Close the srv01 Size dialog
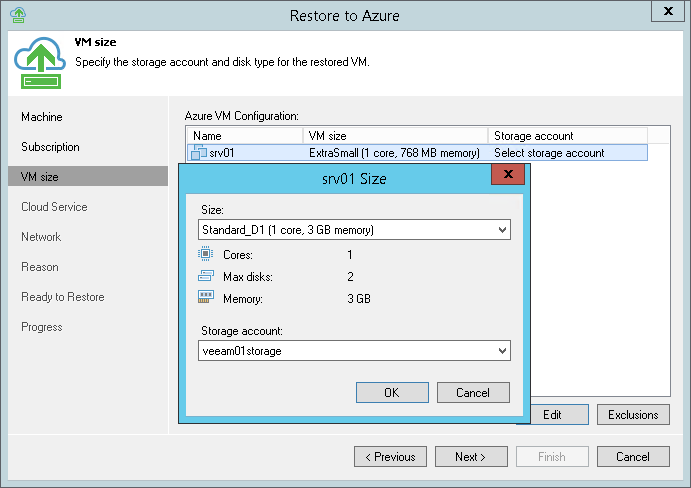691x488 pixels. (x=509, y=175)
